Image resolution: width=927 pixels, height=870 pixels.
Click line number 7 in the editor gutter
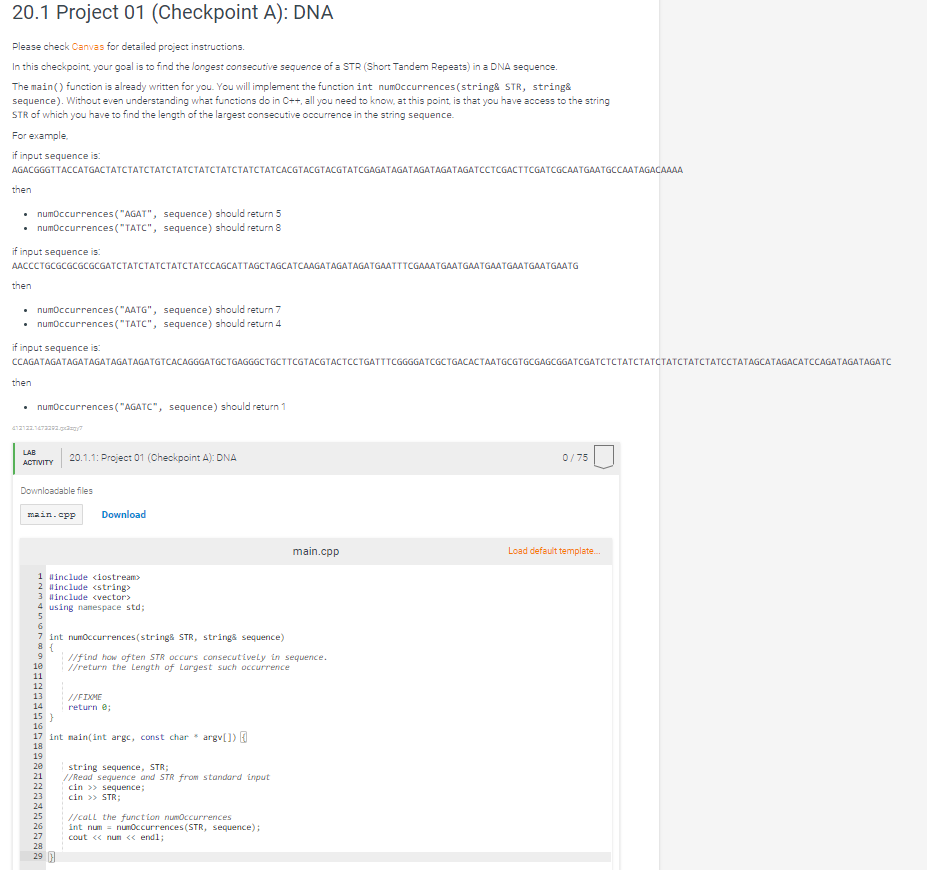click(x=39, y=637)
